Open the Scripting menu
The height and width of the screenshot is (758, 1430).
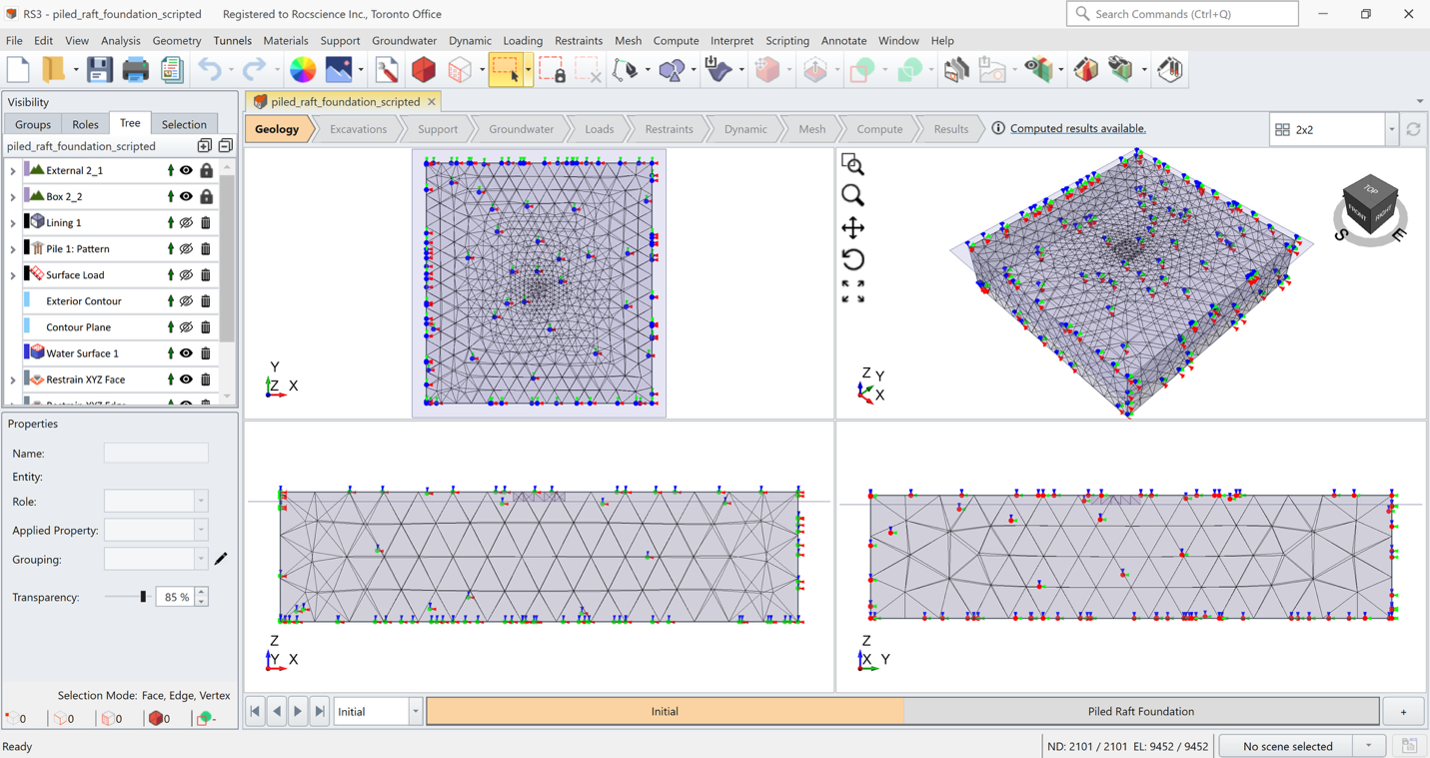787,41
